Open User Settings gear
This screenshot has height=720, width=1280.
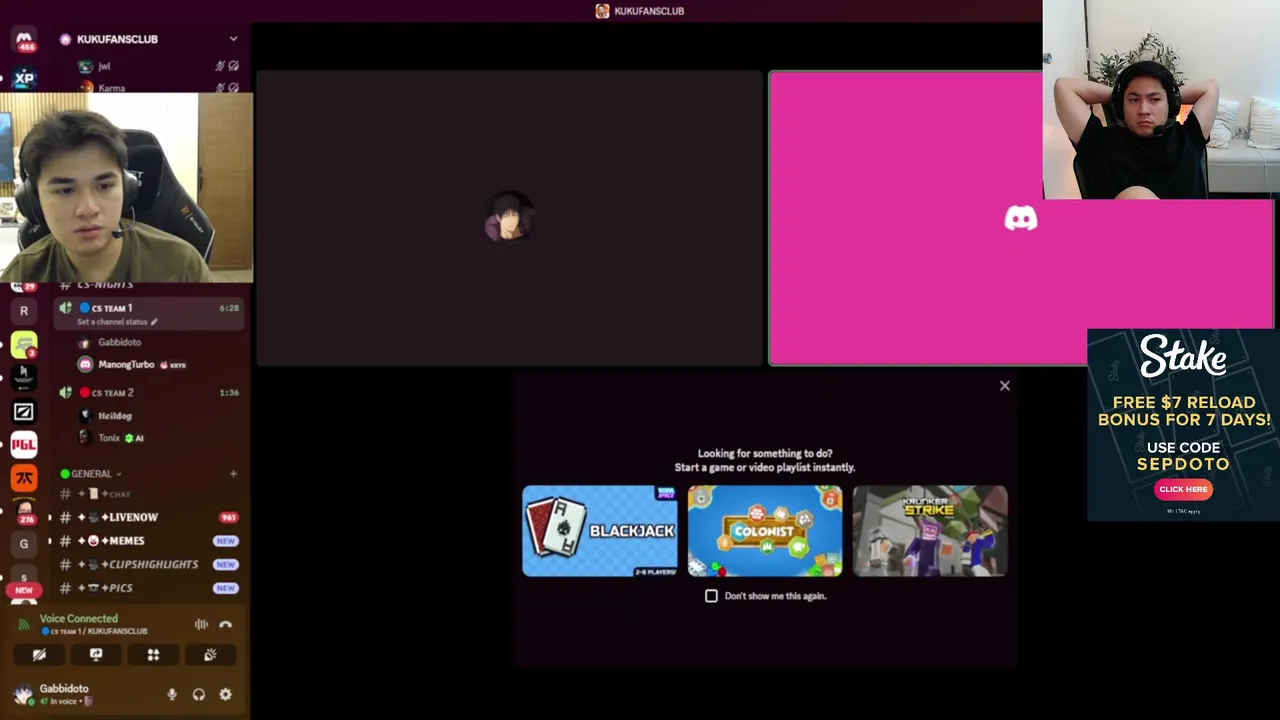coord(225,694)
